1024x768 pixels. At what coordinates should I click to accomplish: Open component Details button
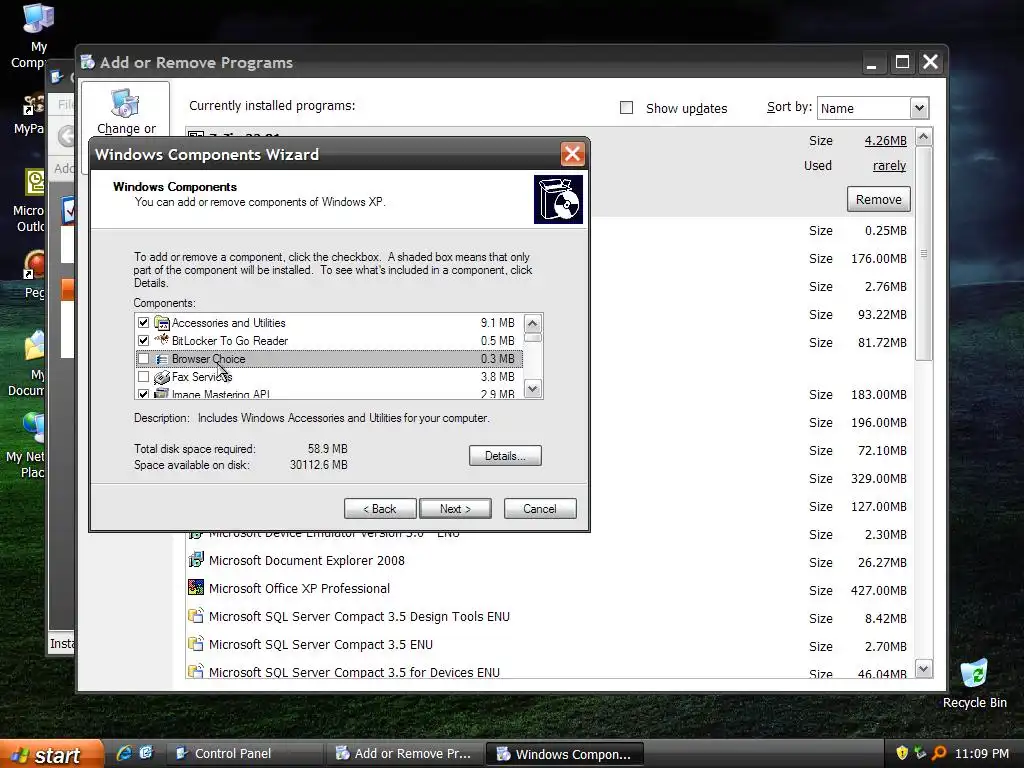pyautogui.click(x=505, y=456)
